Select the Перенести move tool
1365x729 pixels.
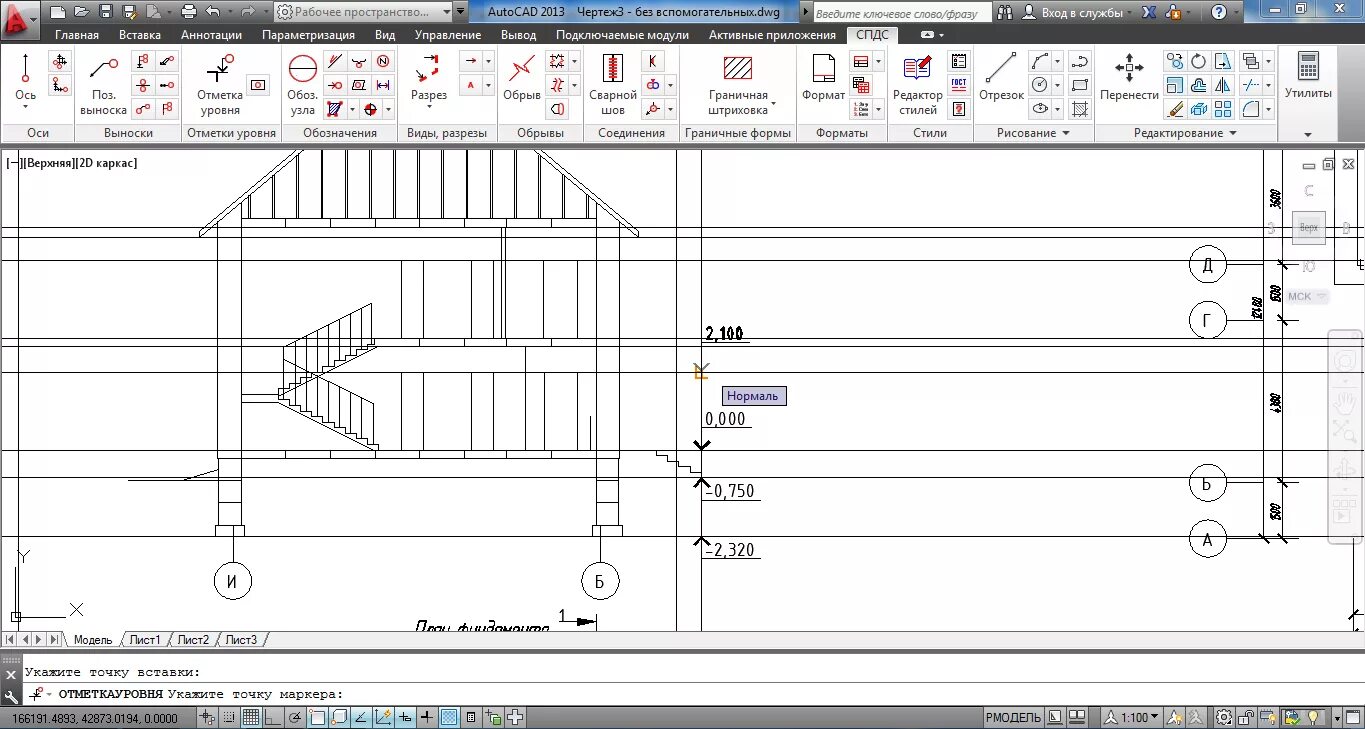pos(1129,78)
